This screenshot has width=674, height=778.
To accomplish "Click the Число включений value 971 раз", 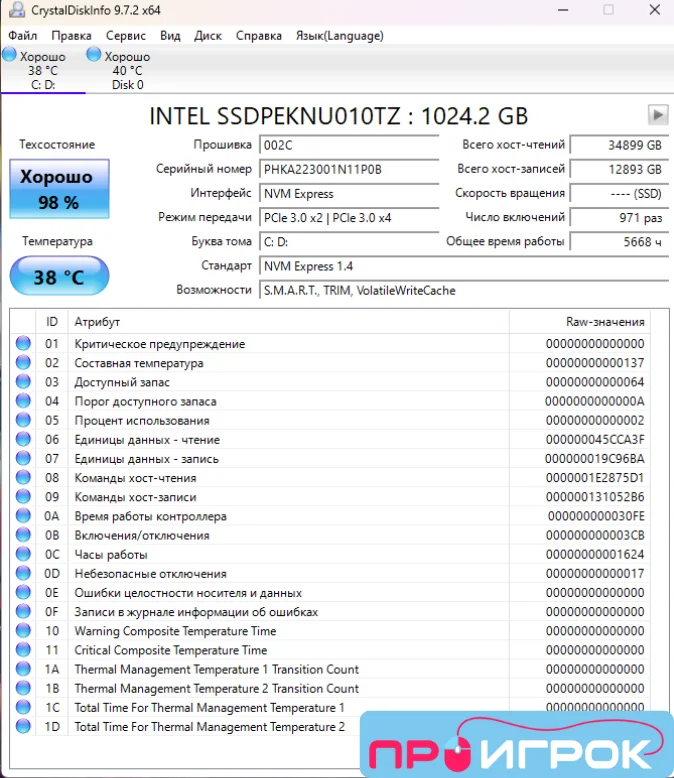I will click(x=619, y=218).
